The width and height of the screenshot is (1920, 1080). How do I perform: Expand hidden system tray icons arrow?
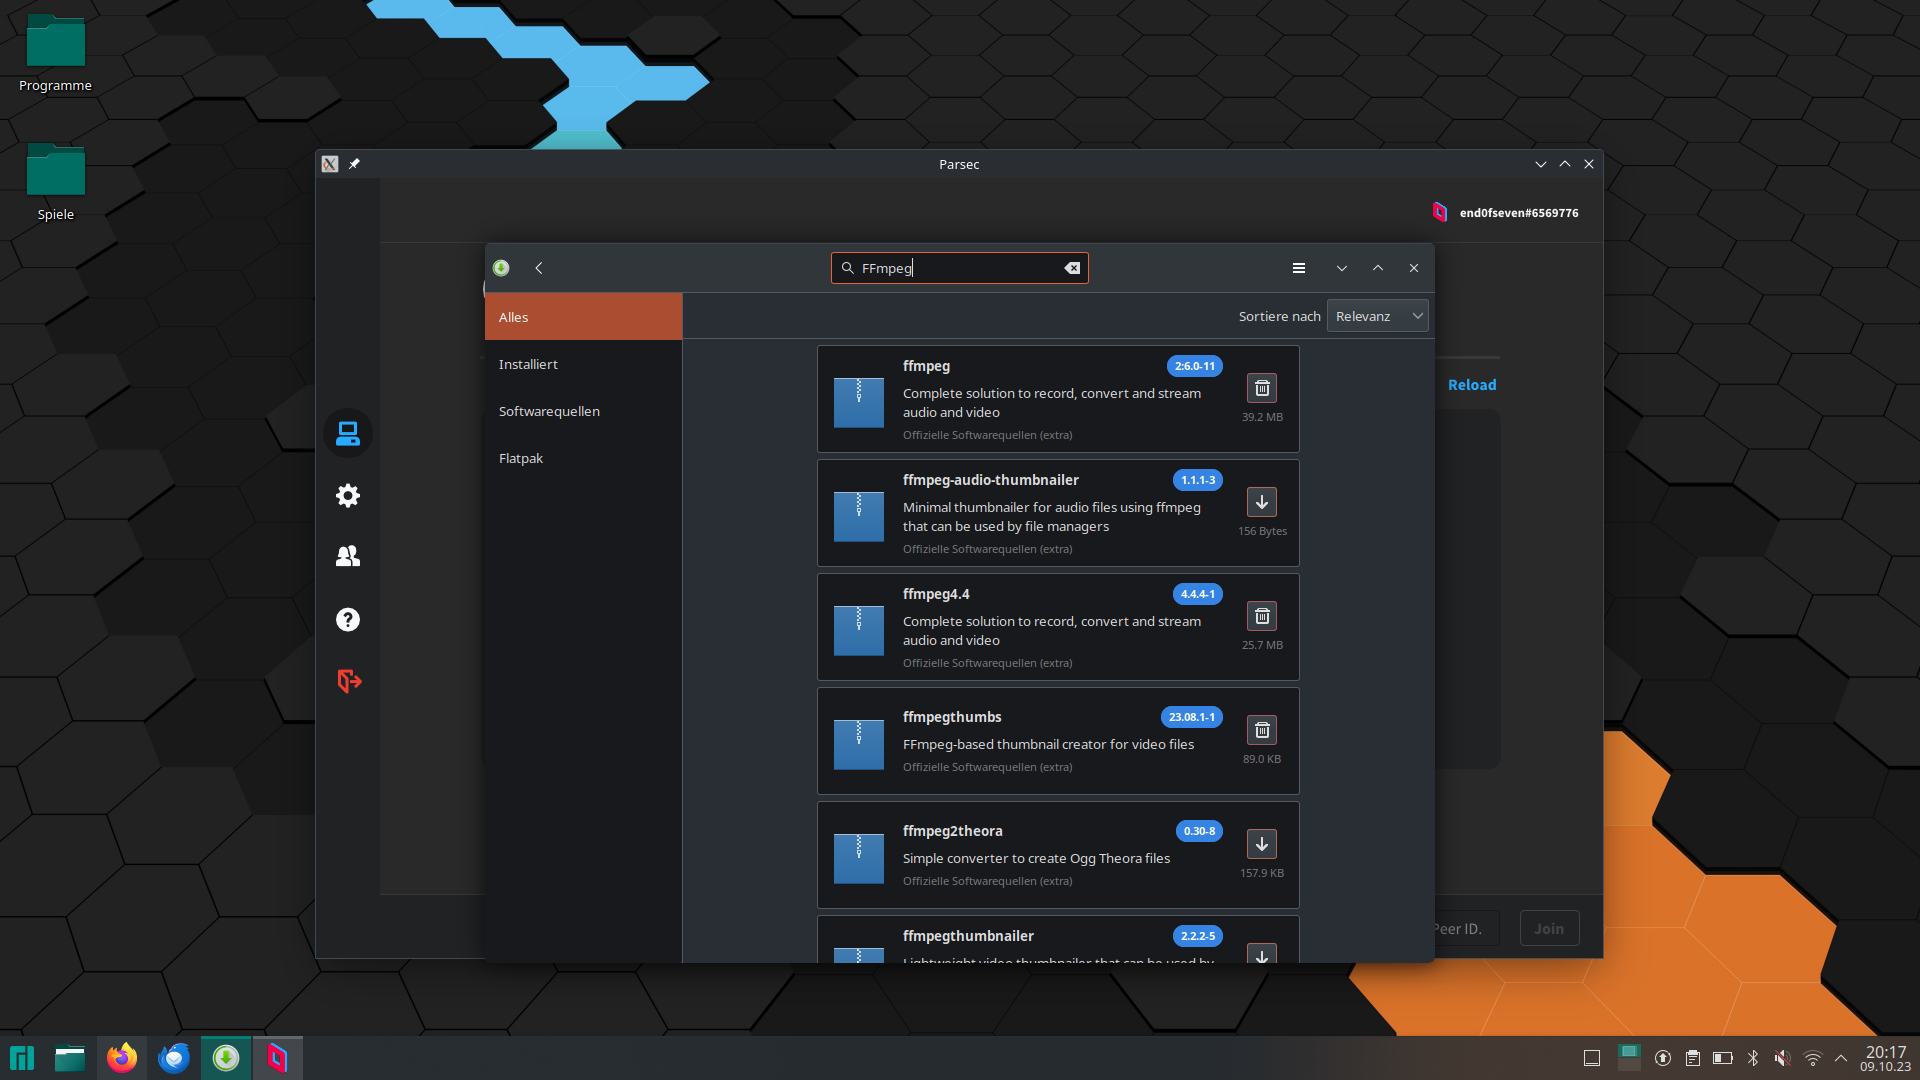pyautogui.click(x=1841, y=1058)
